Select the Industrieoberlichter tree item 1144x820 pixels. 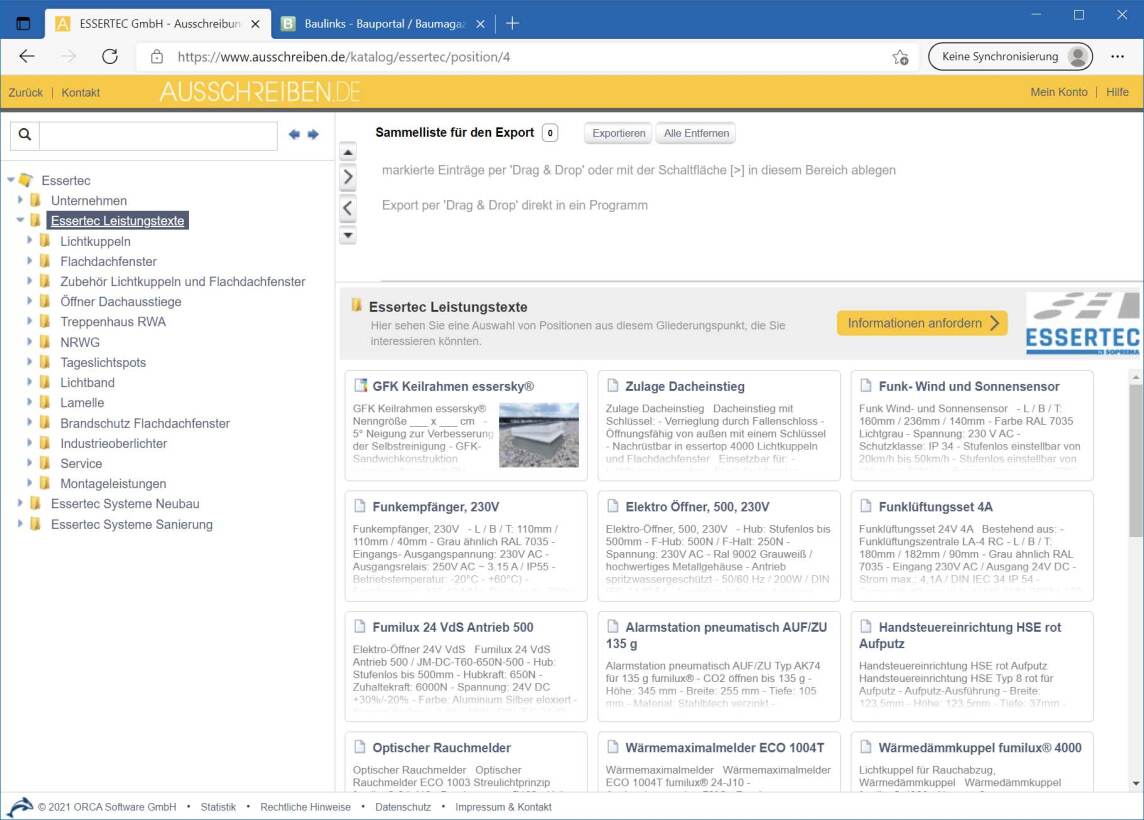coord(113,444)
